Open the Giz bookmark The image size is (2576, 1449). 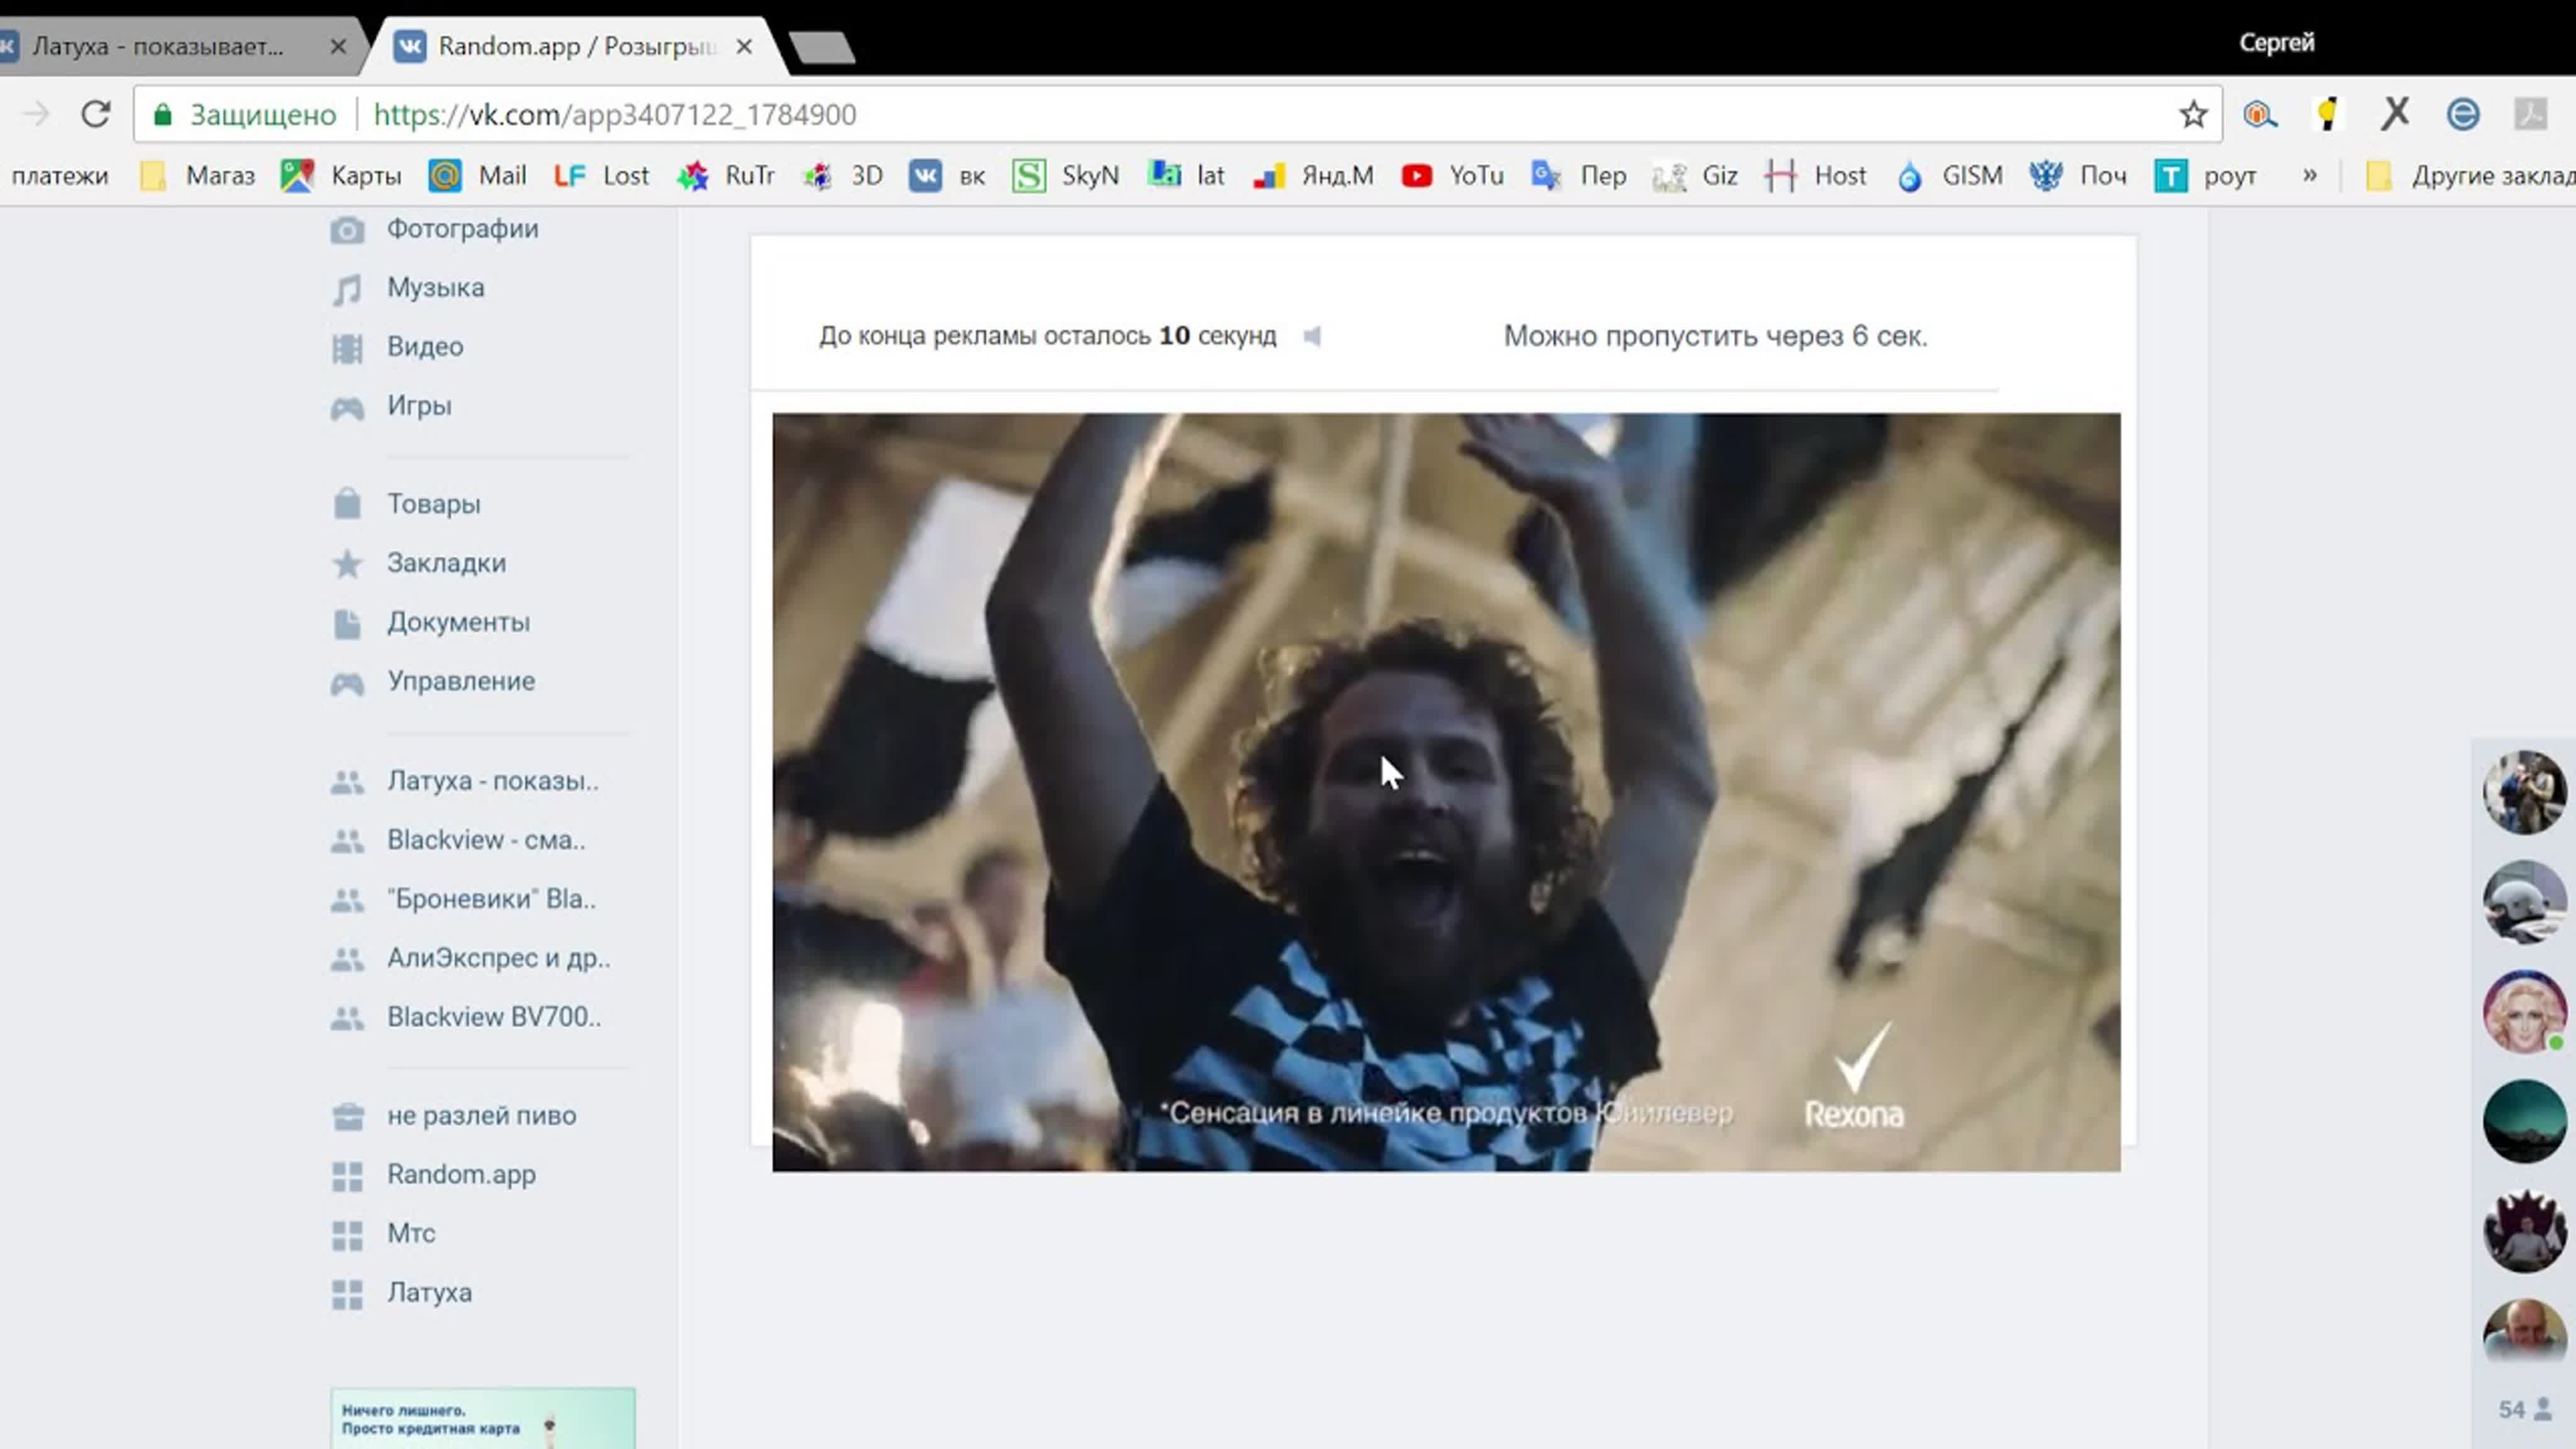coord(1695,176)
